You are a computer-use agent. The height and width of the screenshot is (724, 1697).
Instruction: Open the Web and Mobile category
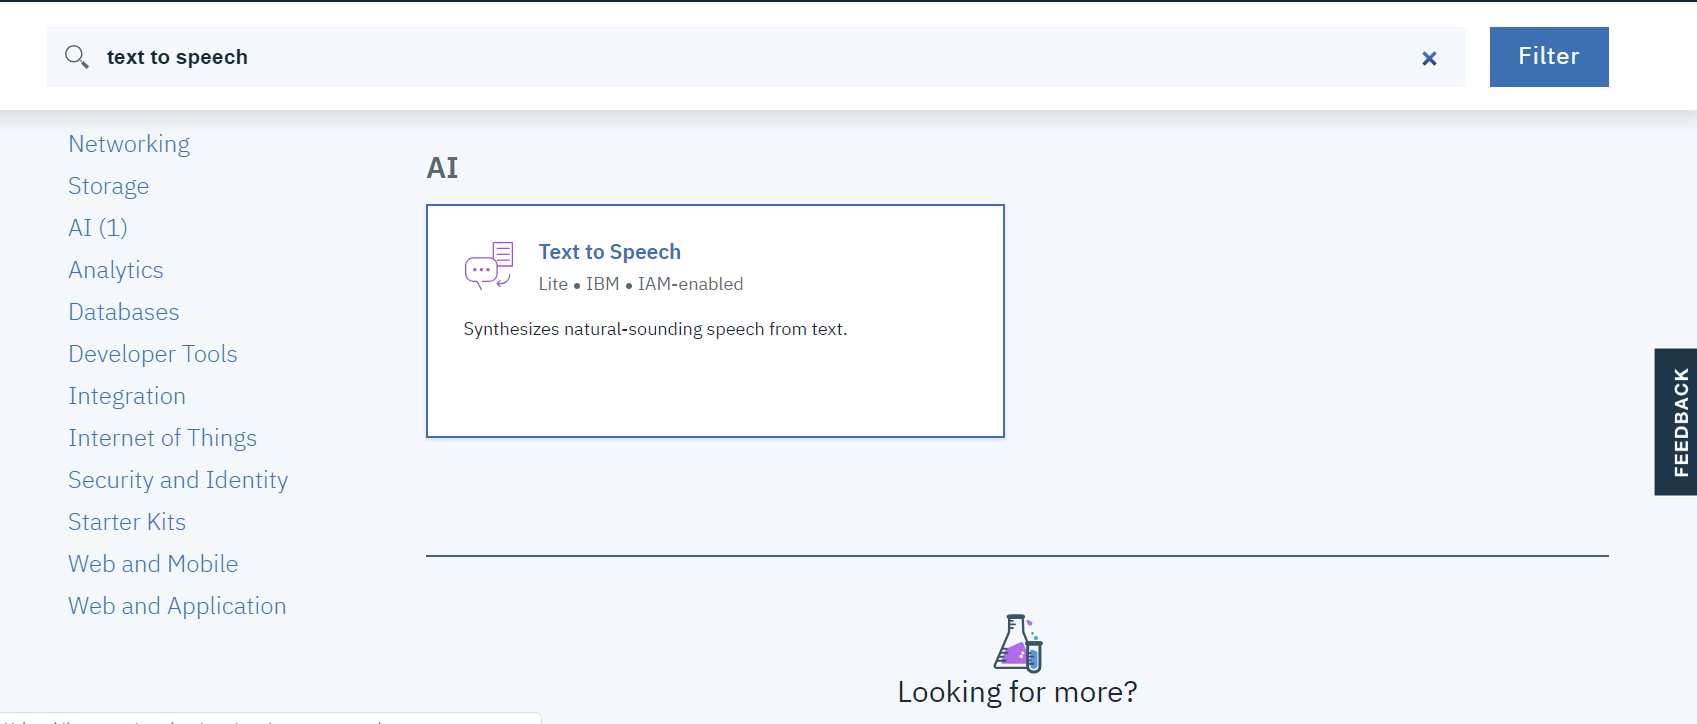pos(153,564)
